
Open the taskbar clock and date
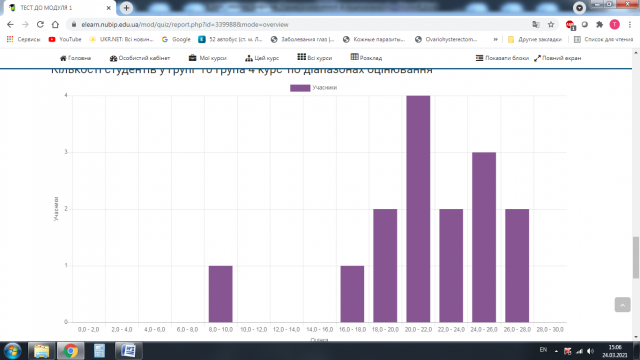point(615,351)
